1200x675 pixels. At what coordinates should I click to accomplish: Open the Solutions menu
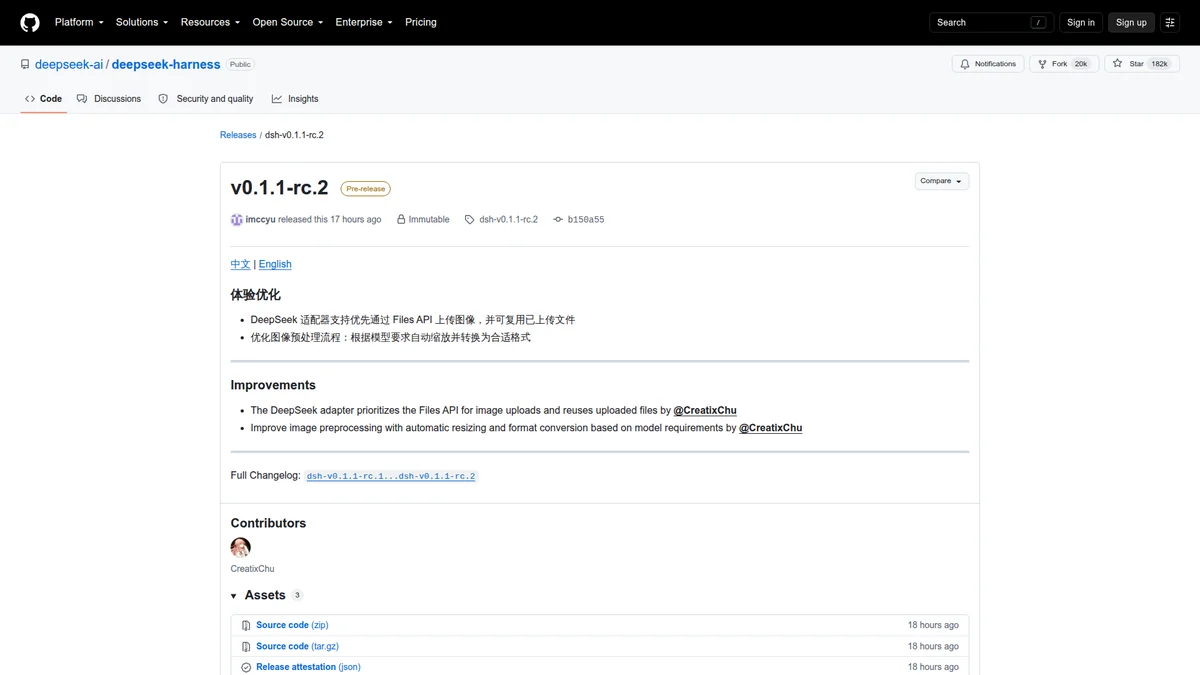(x=142, y=22)
